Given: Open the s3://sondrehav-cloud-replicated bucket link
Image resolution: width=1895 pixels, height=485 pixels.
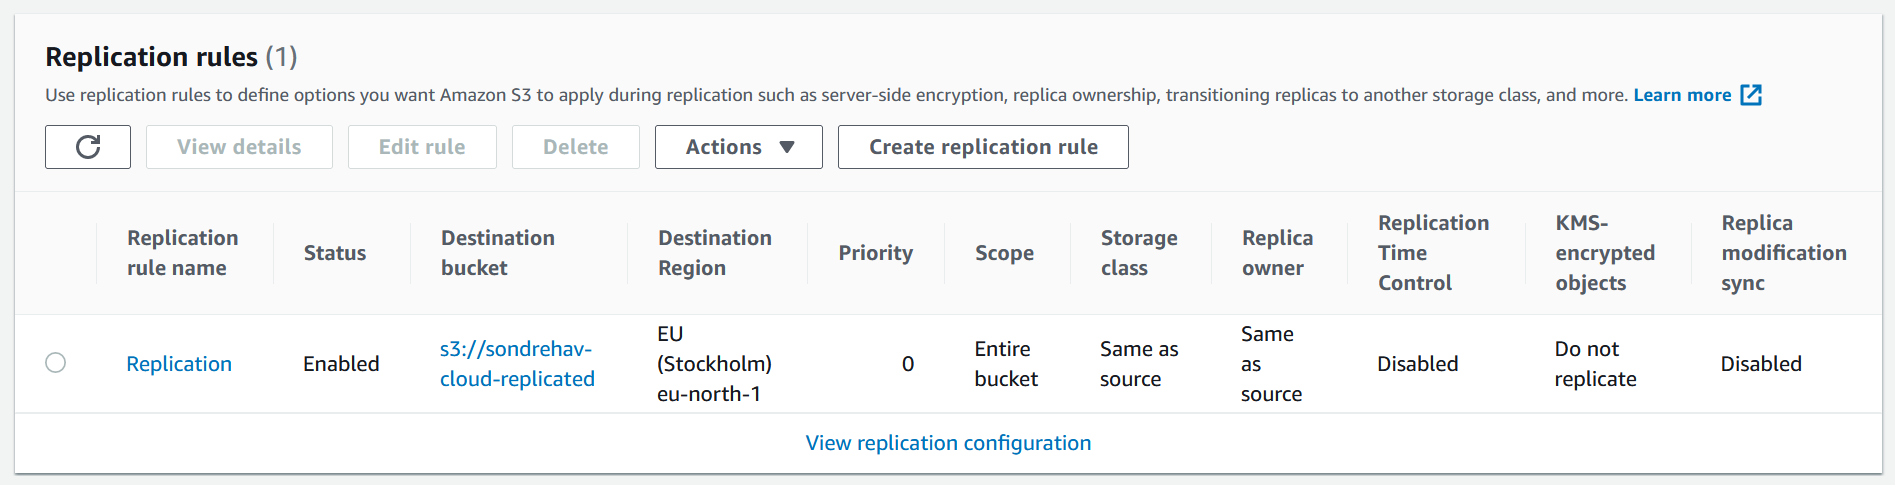Looking at the screenshot, I should coord(517,364).
